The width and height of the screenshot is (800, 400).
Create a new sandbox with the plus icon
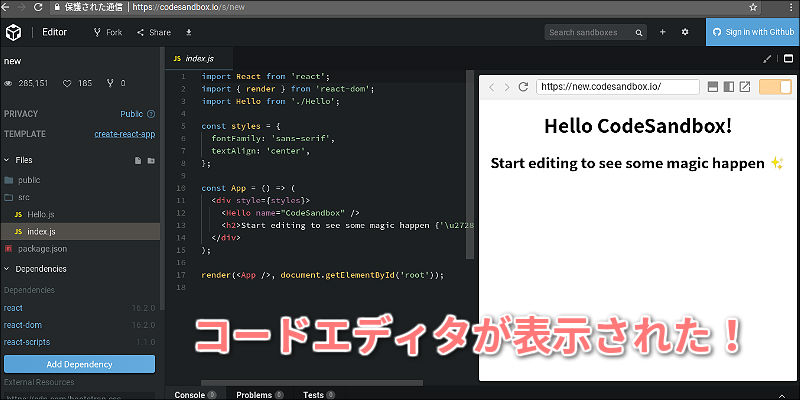click(663, 32)
